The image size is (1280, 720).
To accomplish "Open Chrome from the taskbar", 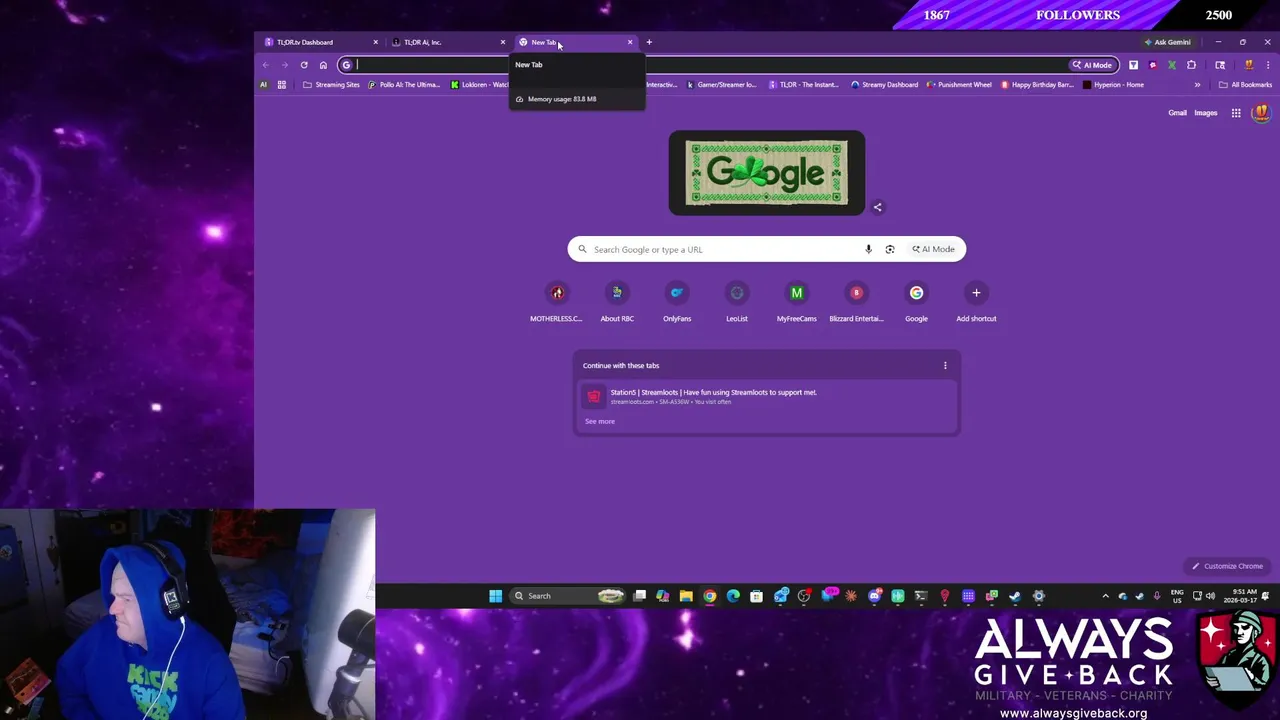I will click(709, 596).
